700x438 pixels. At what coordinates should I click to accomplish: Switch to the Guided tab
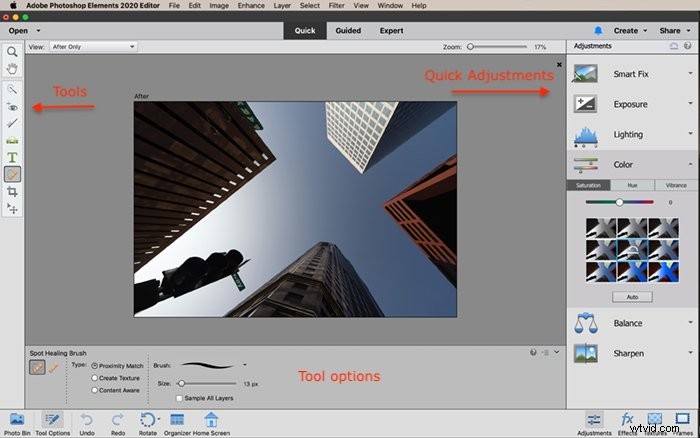[x=348, y=31]
